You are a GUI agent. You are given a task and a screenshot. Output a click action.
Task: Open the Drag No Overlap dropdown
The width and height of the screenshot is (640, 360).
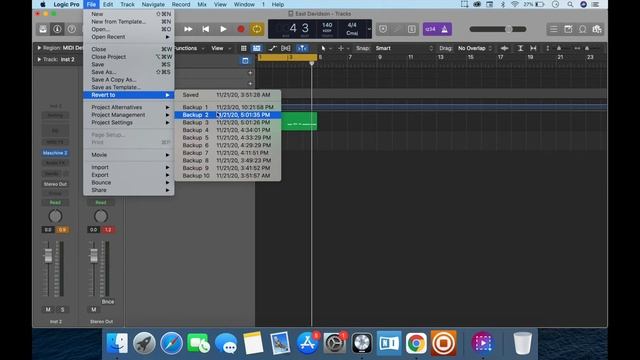pos(475,48)
